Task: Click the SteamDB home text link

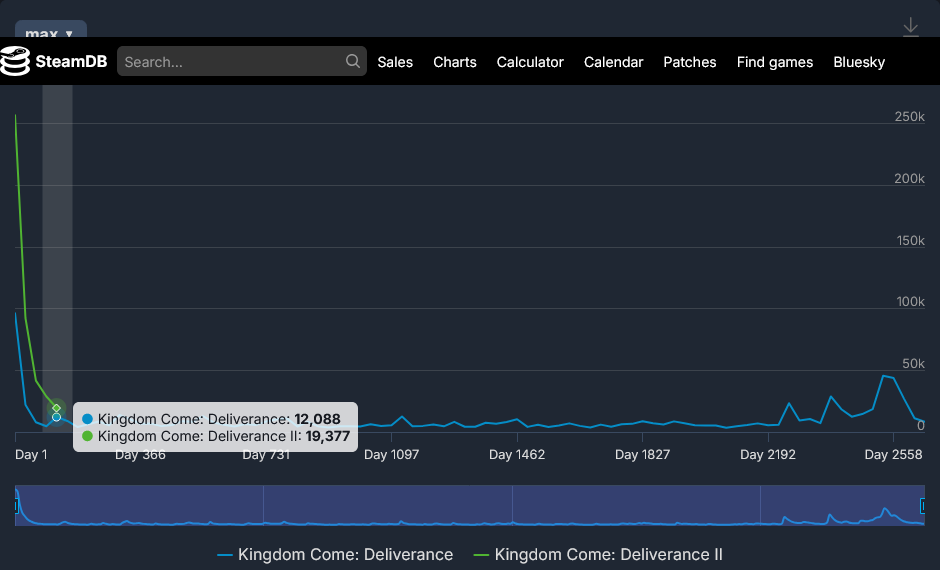Action: (x=71, y=61)
